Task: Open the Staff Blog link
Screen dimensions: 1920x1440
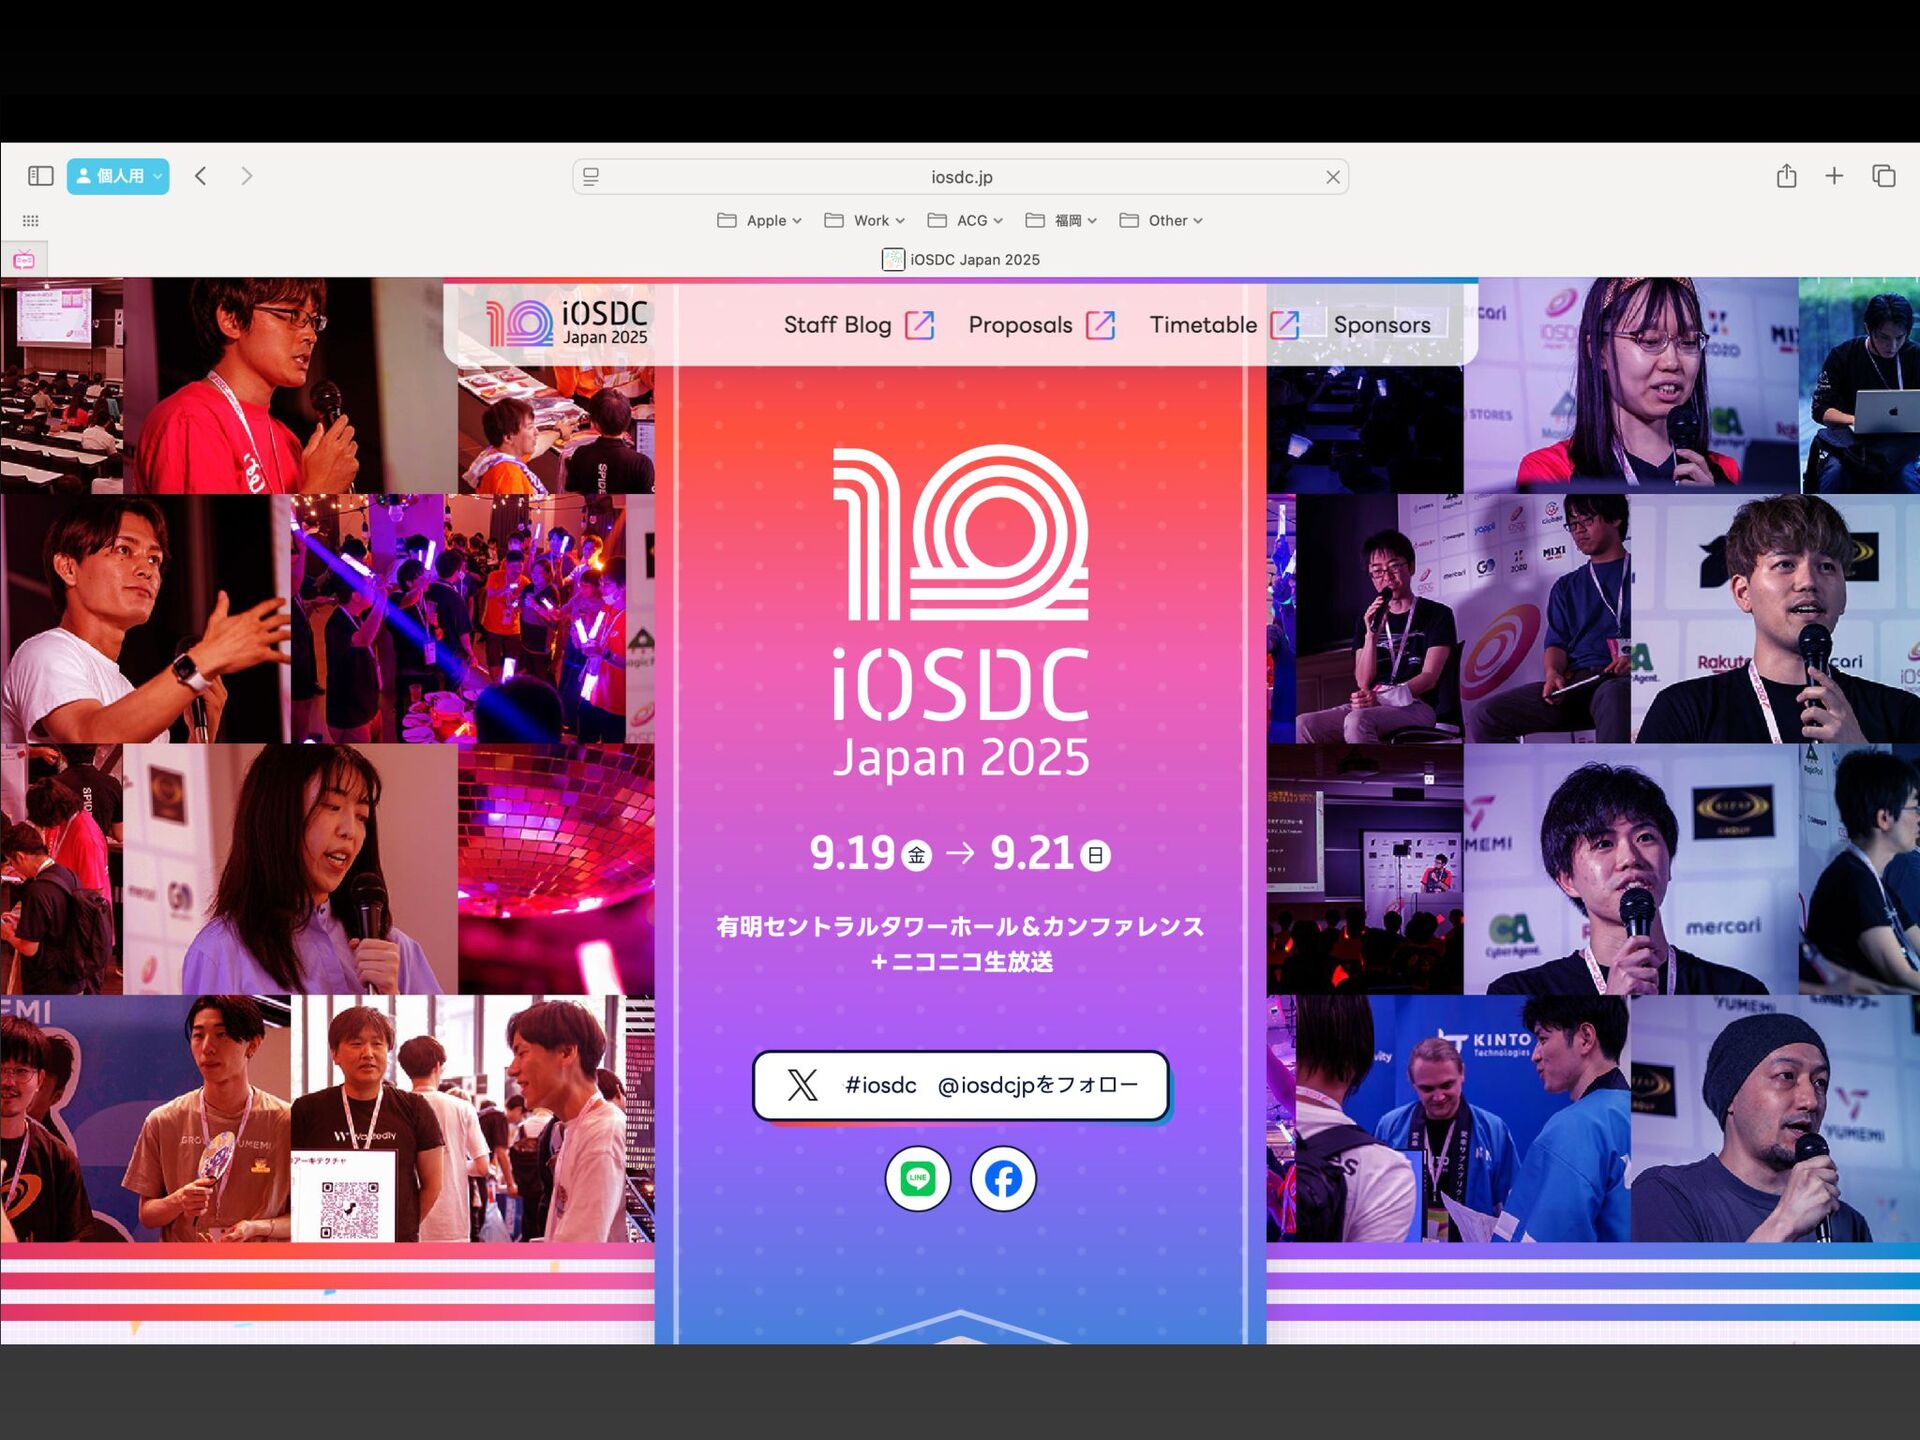Action: tap(837, 325)
